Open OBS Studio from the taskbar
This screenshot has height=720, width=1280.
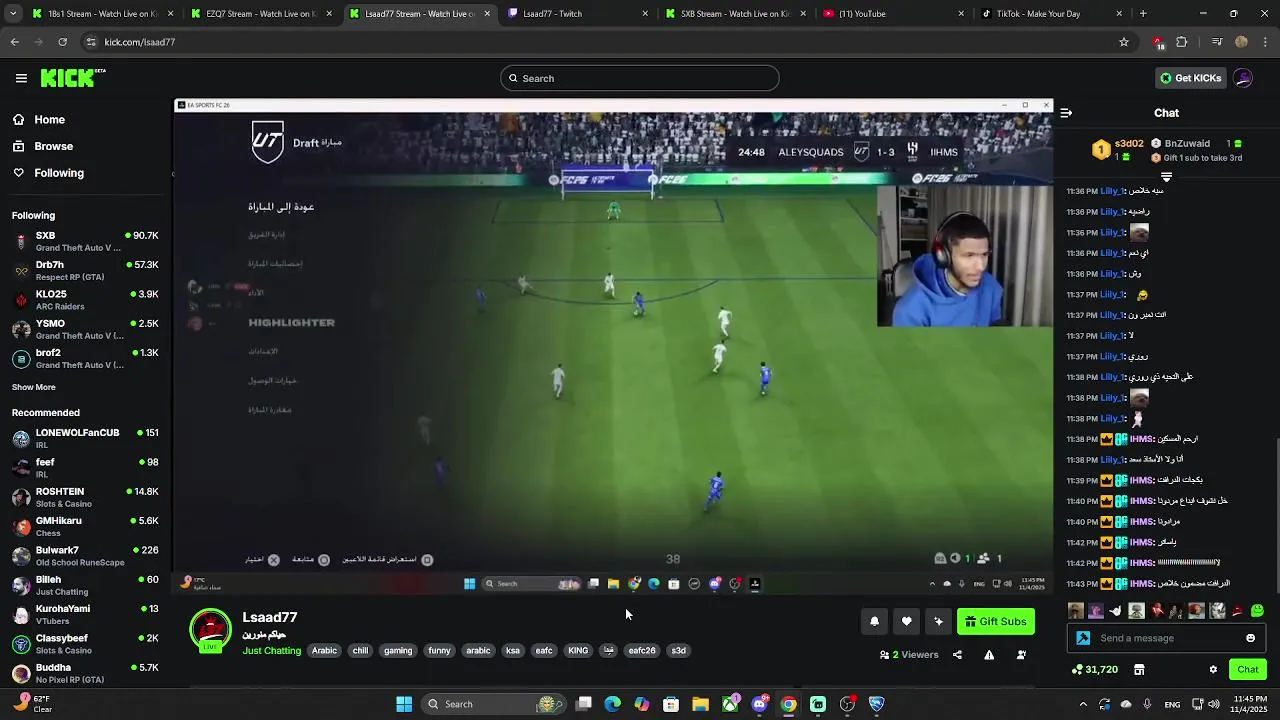[847, 704]
